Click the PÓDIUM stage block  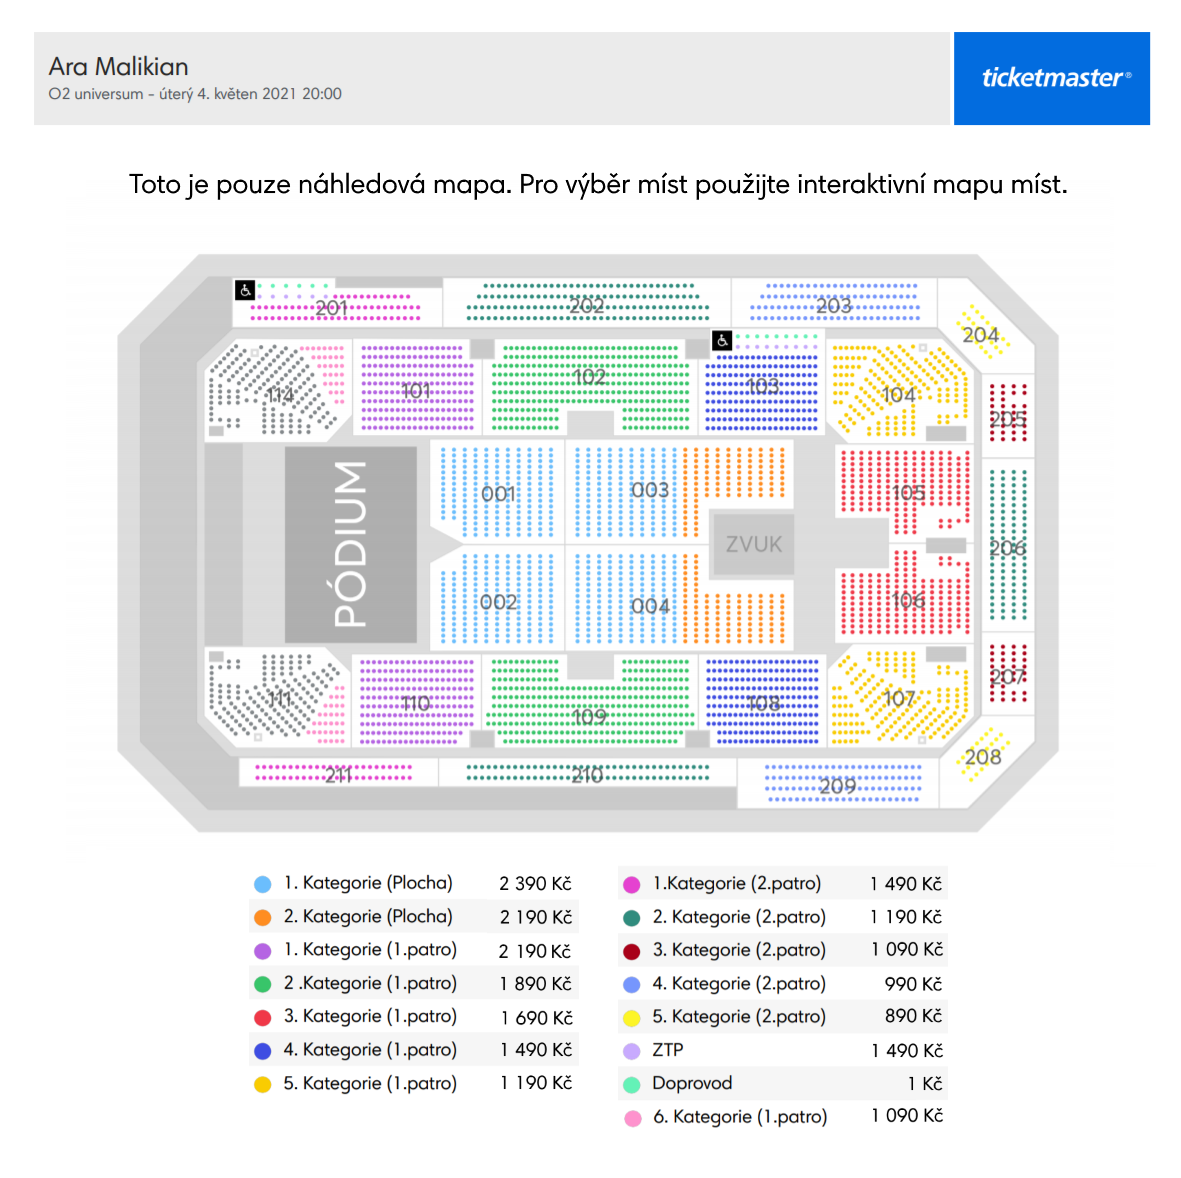coord(350,544)
